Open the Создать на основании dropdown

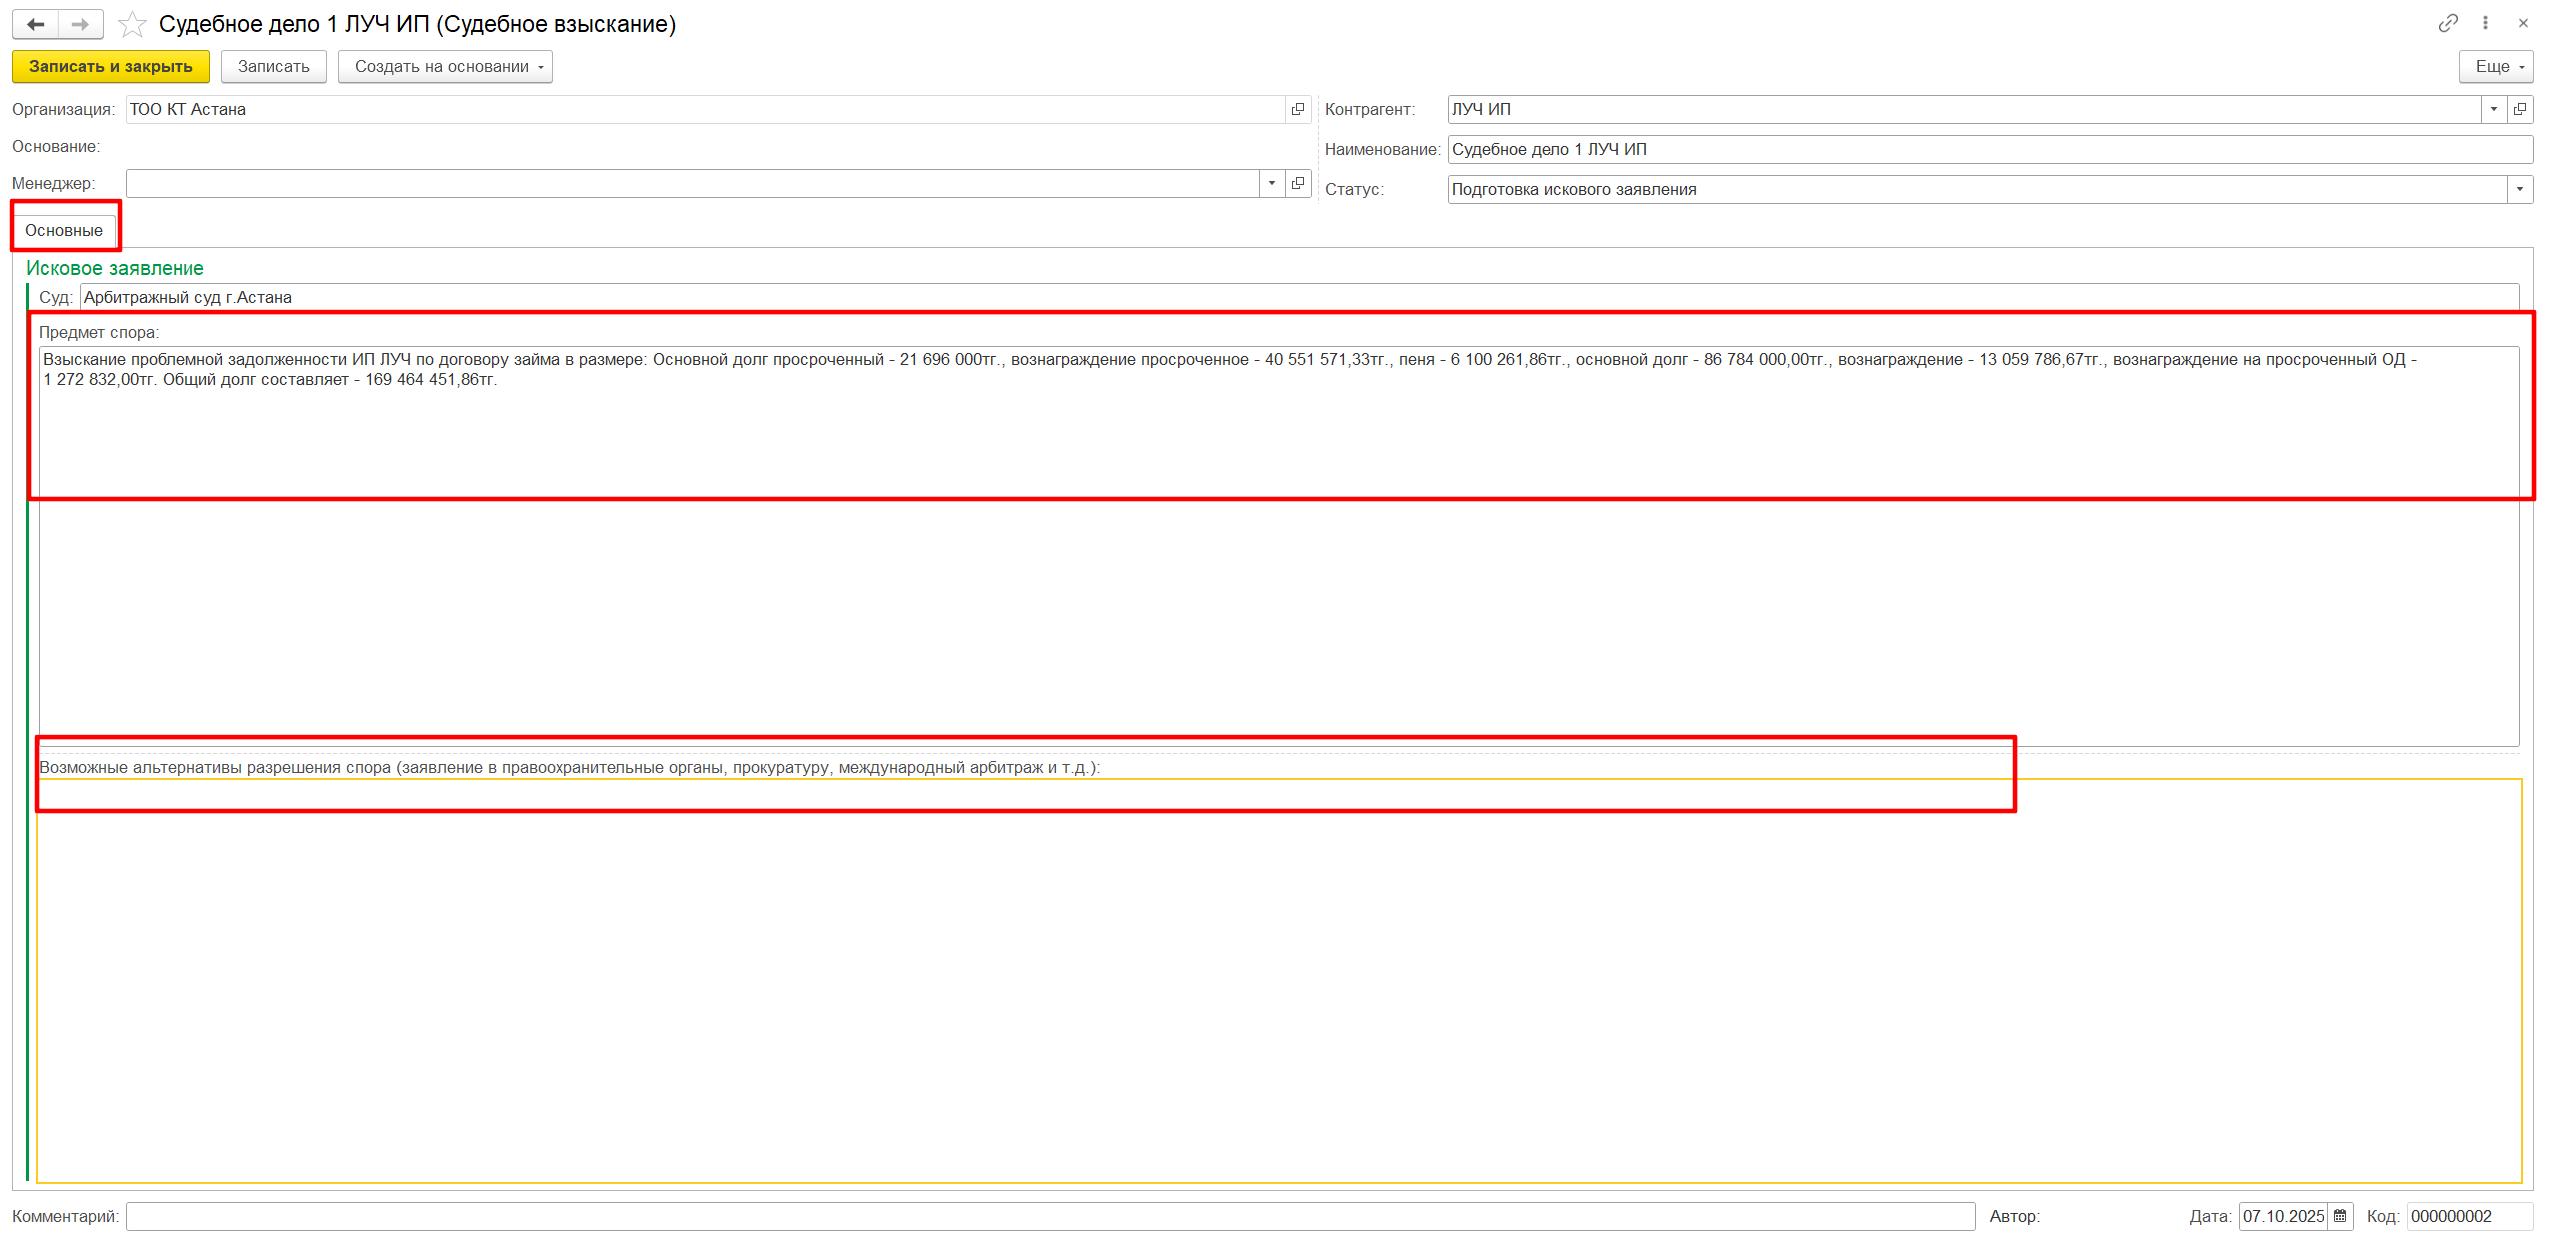[445, 67]
